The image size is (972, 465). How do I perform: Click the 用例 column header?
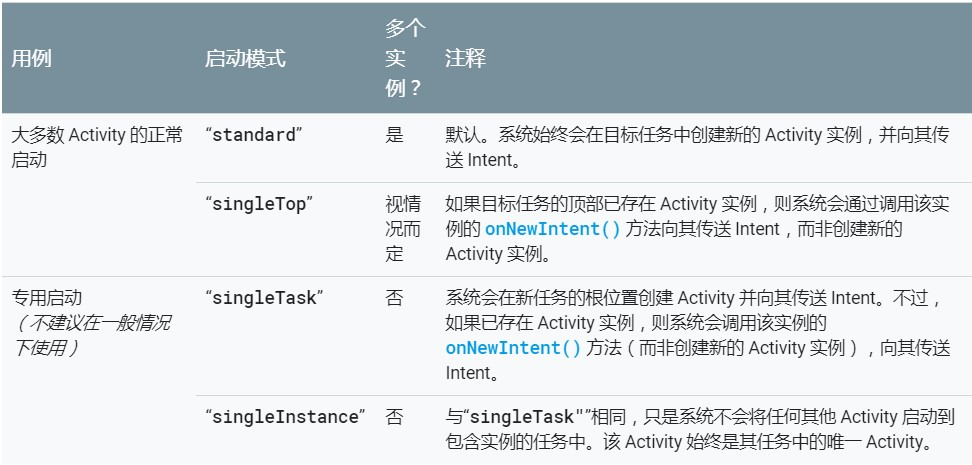(31, 59)
